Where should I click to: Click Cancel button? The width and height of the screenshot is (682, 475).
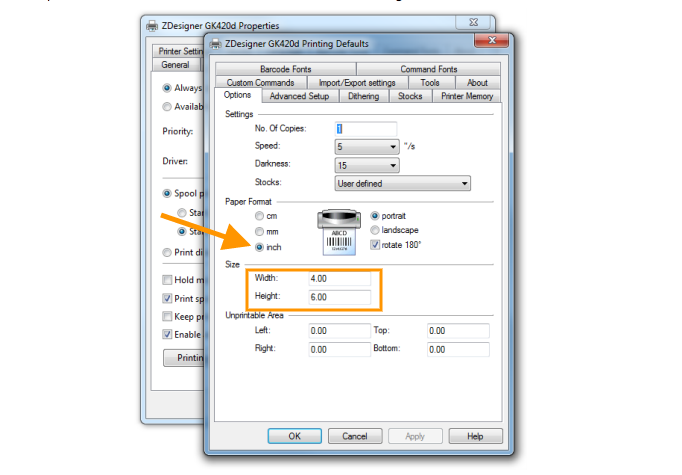coord(355,436)
